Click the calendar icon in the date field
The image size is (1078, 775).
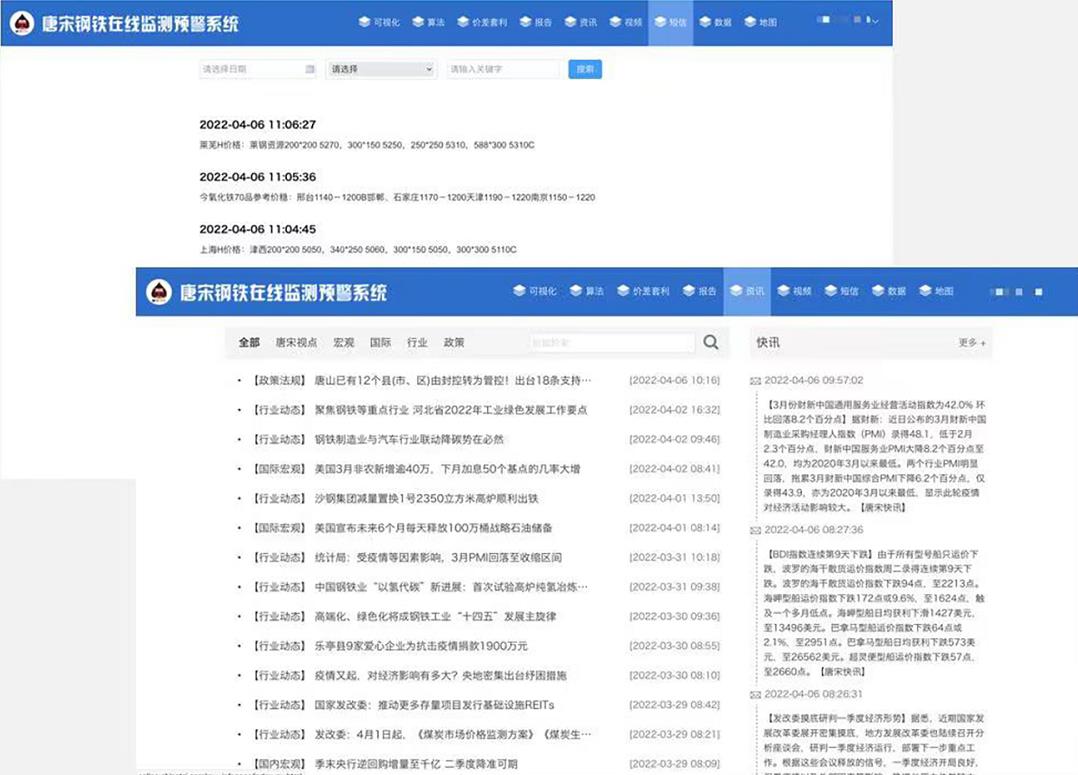(310, 70)
